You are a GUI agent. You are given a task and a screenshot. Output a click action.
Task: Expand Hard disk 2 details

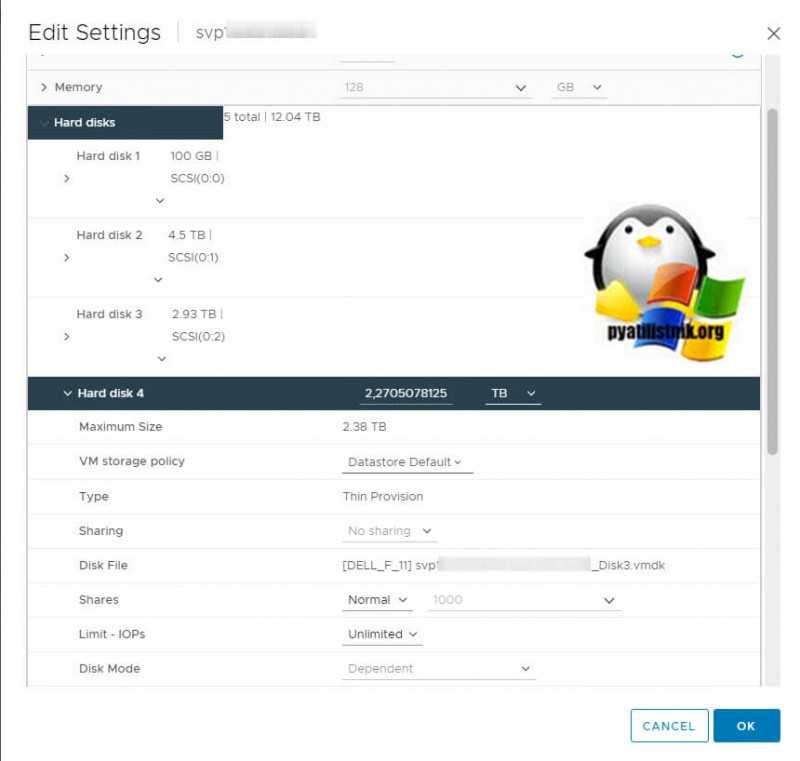point(67,258)
